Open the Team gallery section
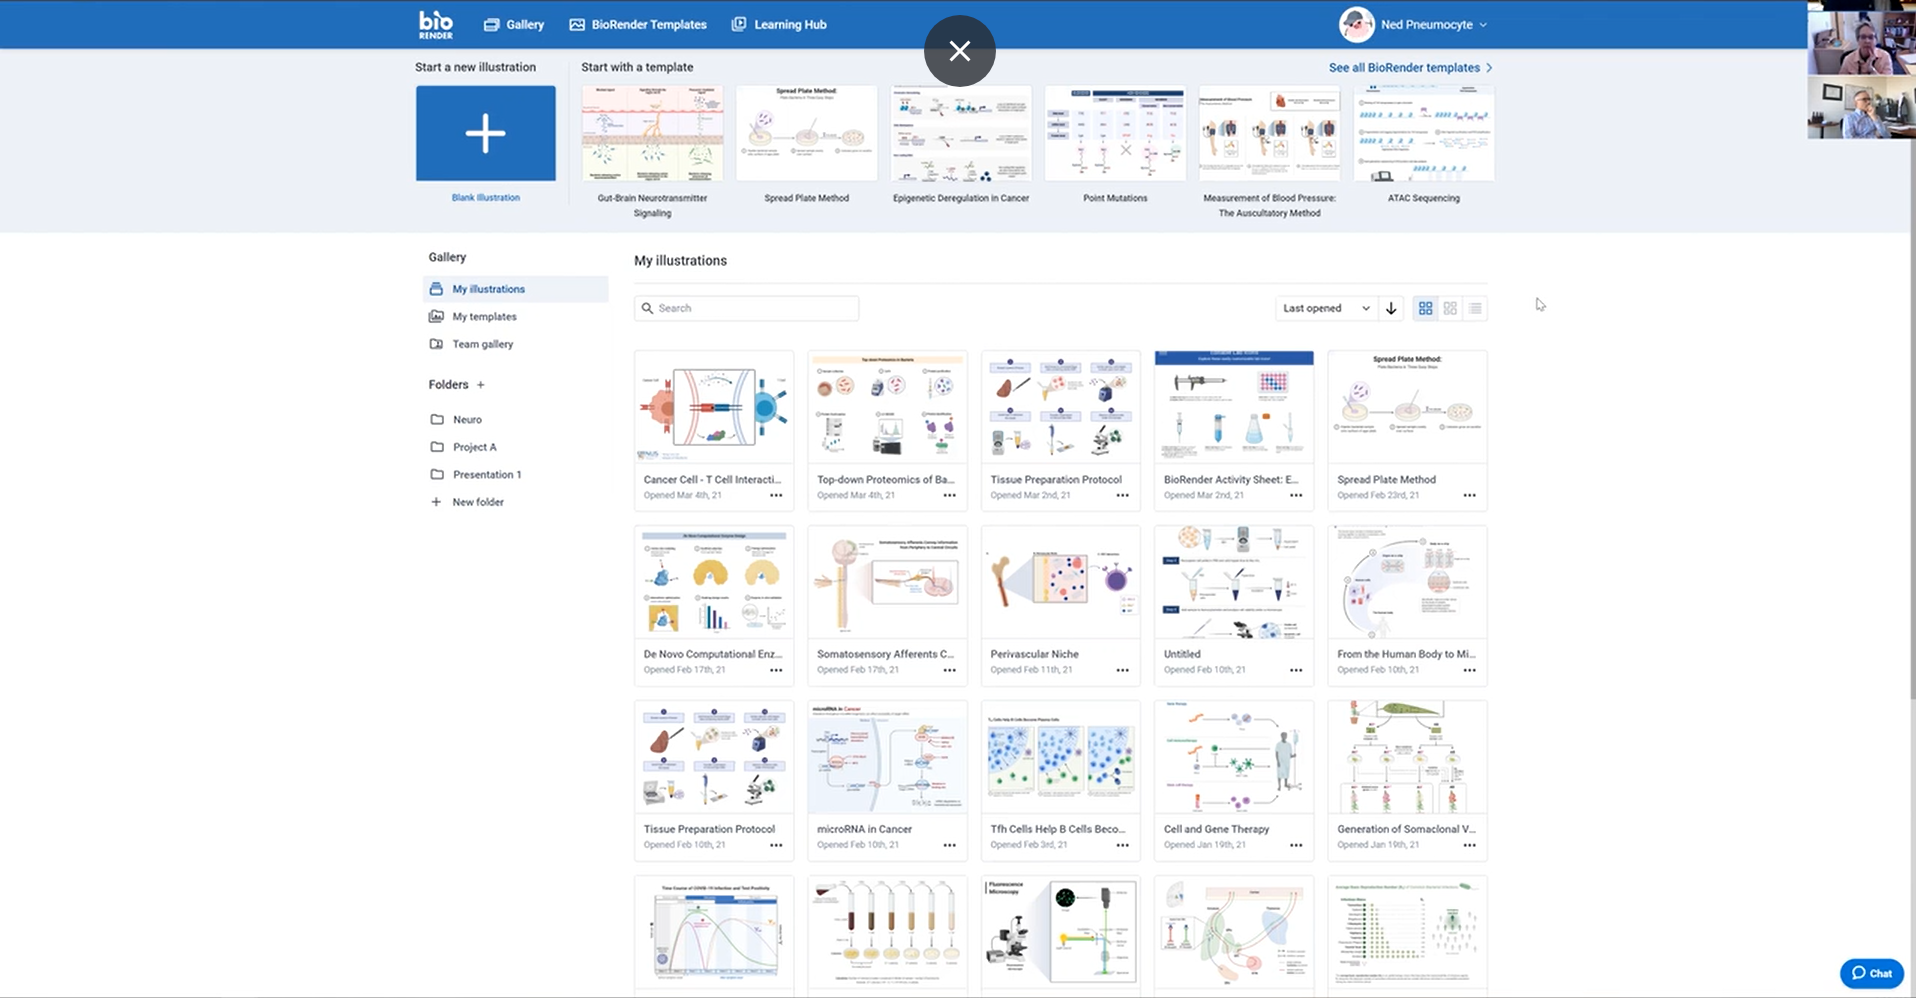 (x=483, y=344)
